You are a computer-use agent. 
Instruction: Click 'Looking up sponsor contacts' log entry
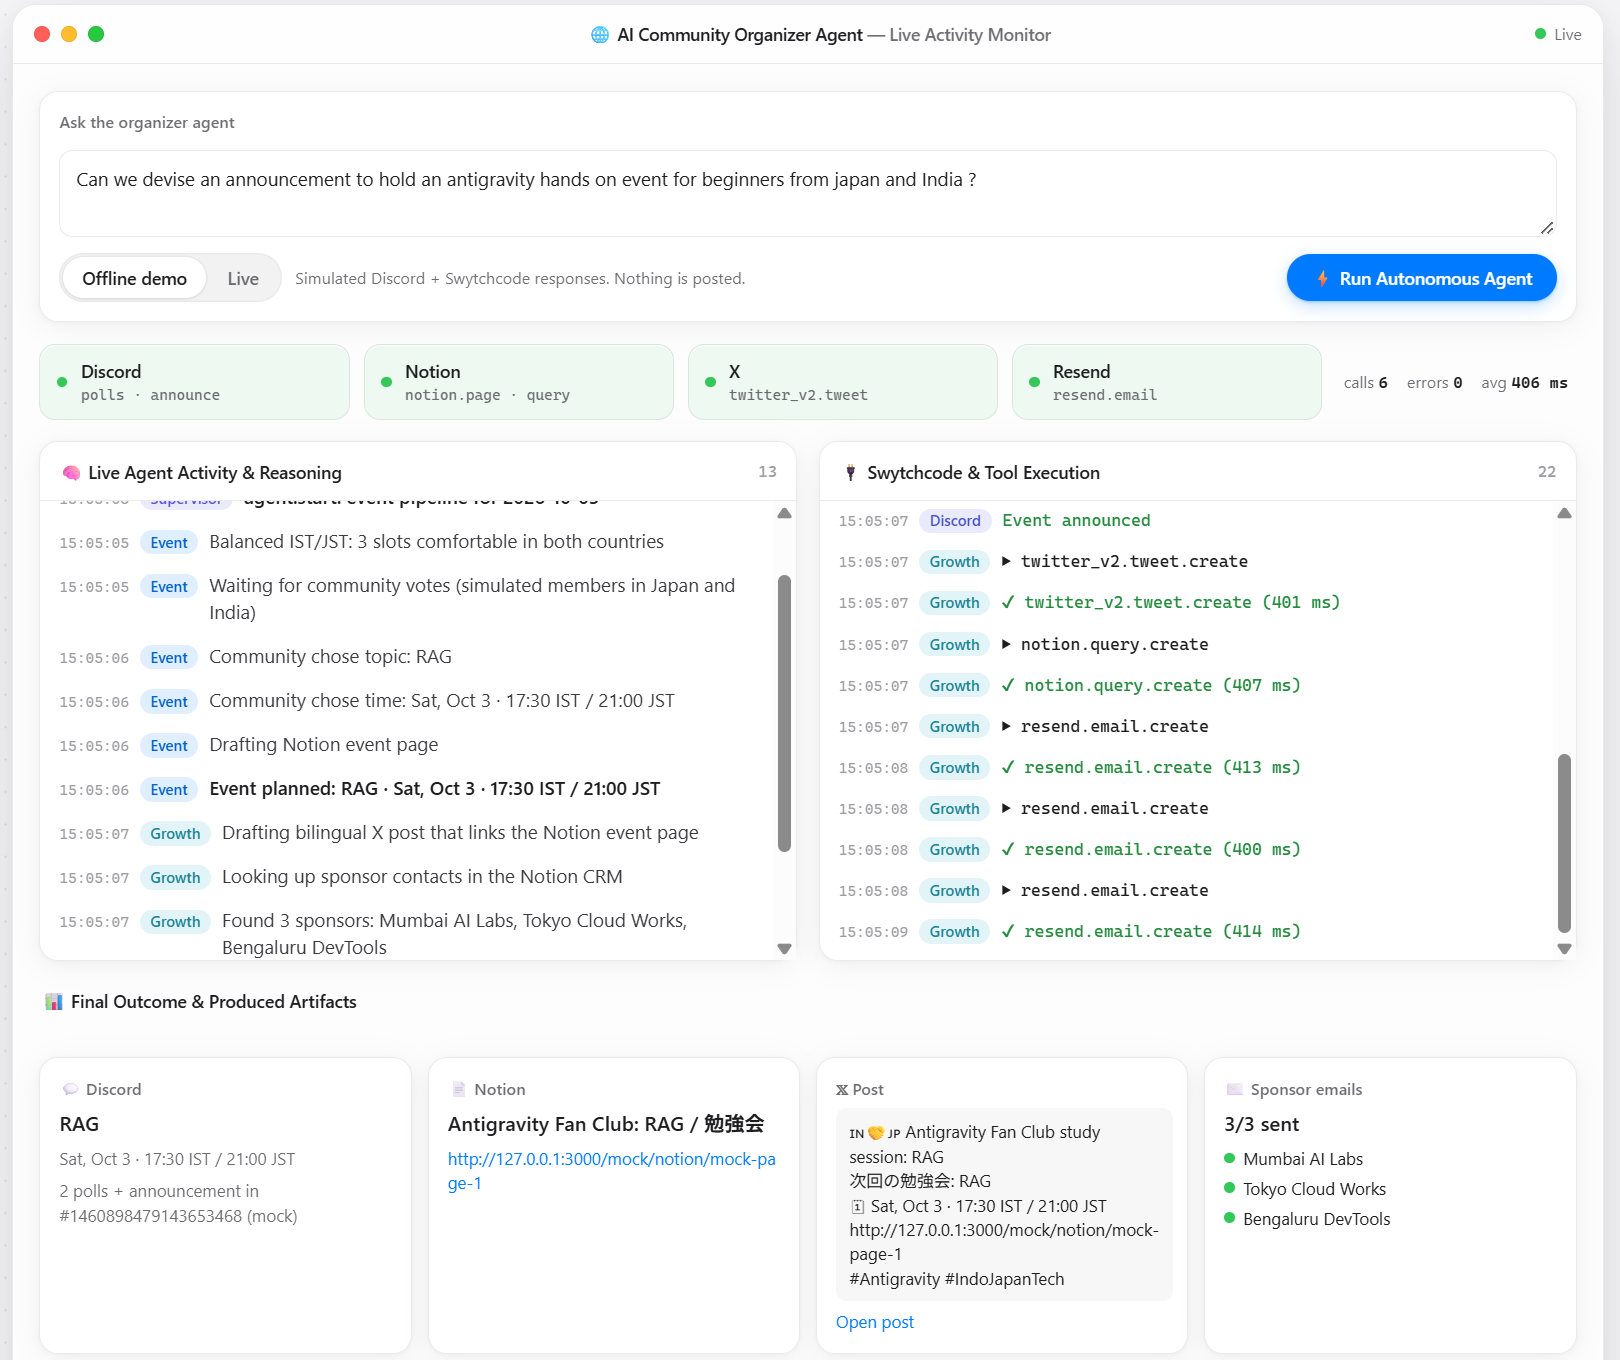422,877
